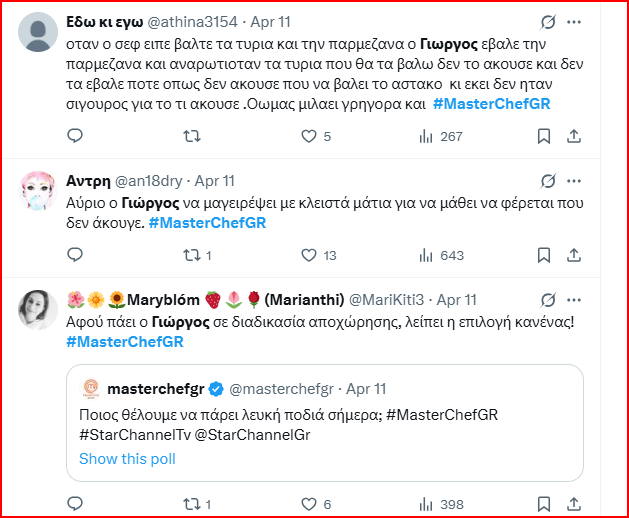Open Maryblóm's profile picture
Image resolution: width=629 pixels, height=518 pixels.
click(x=38, y=310)
